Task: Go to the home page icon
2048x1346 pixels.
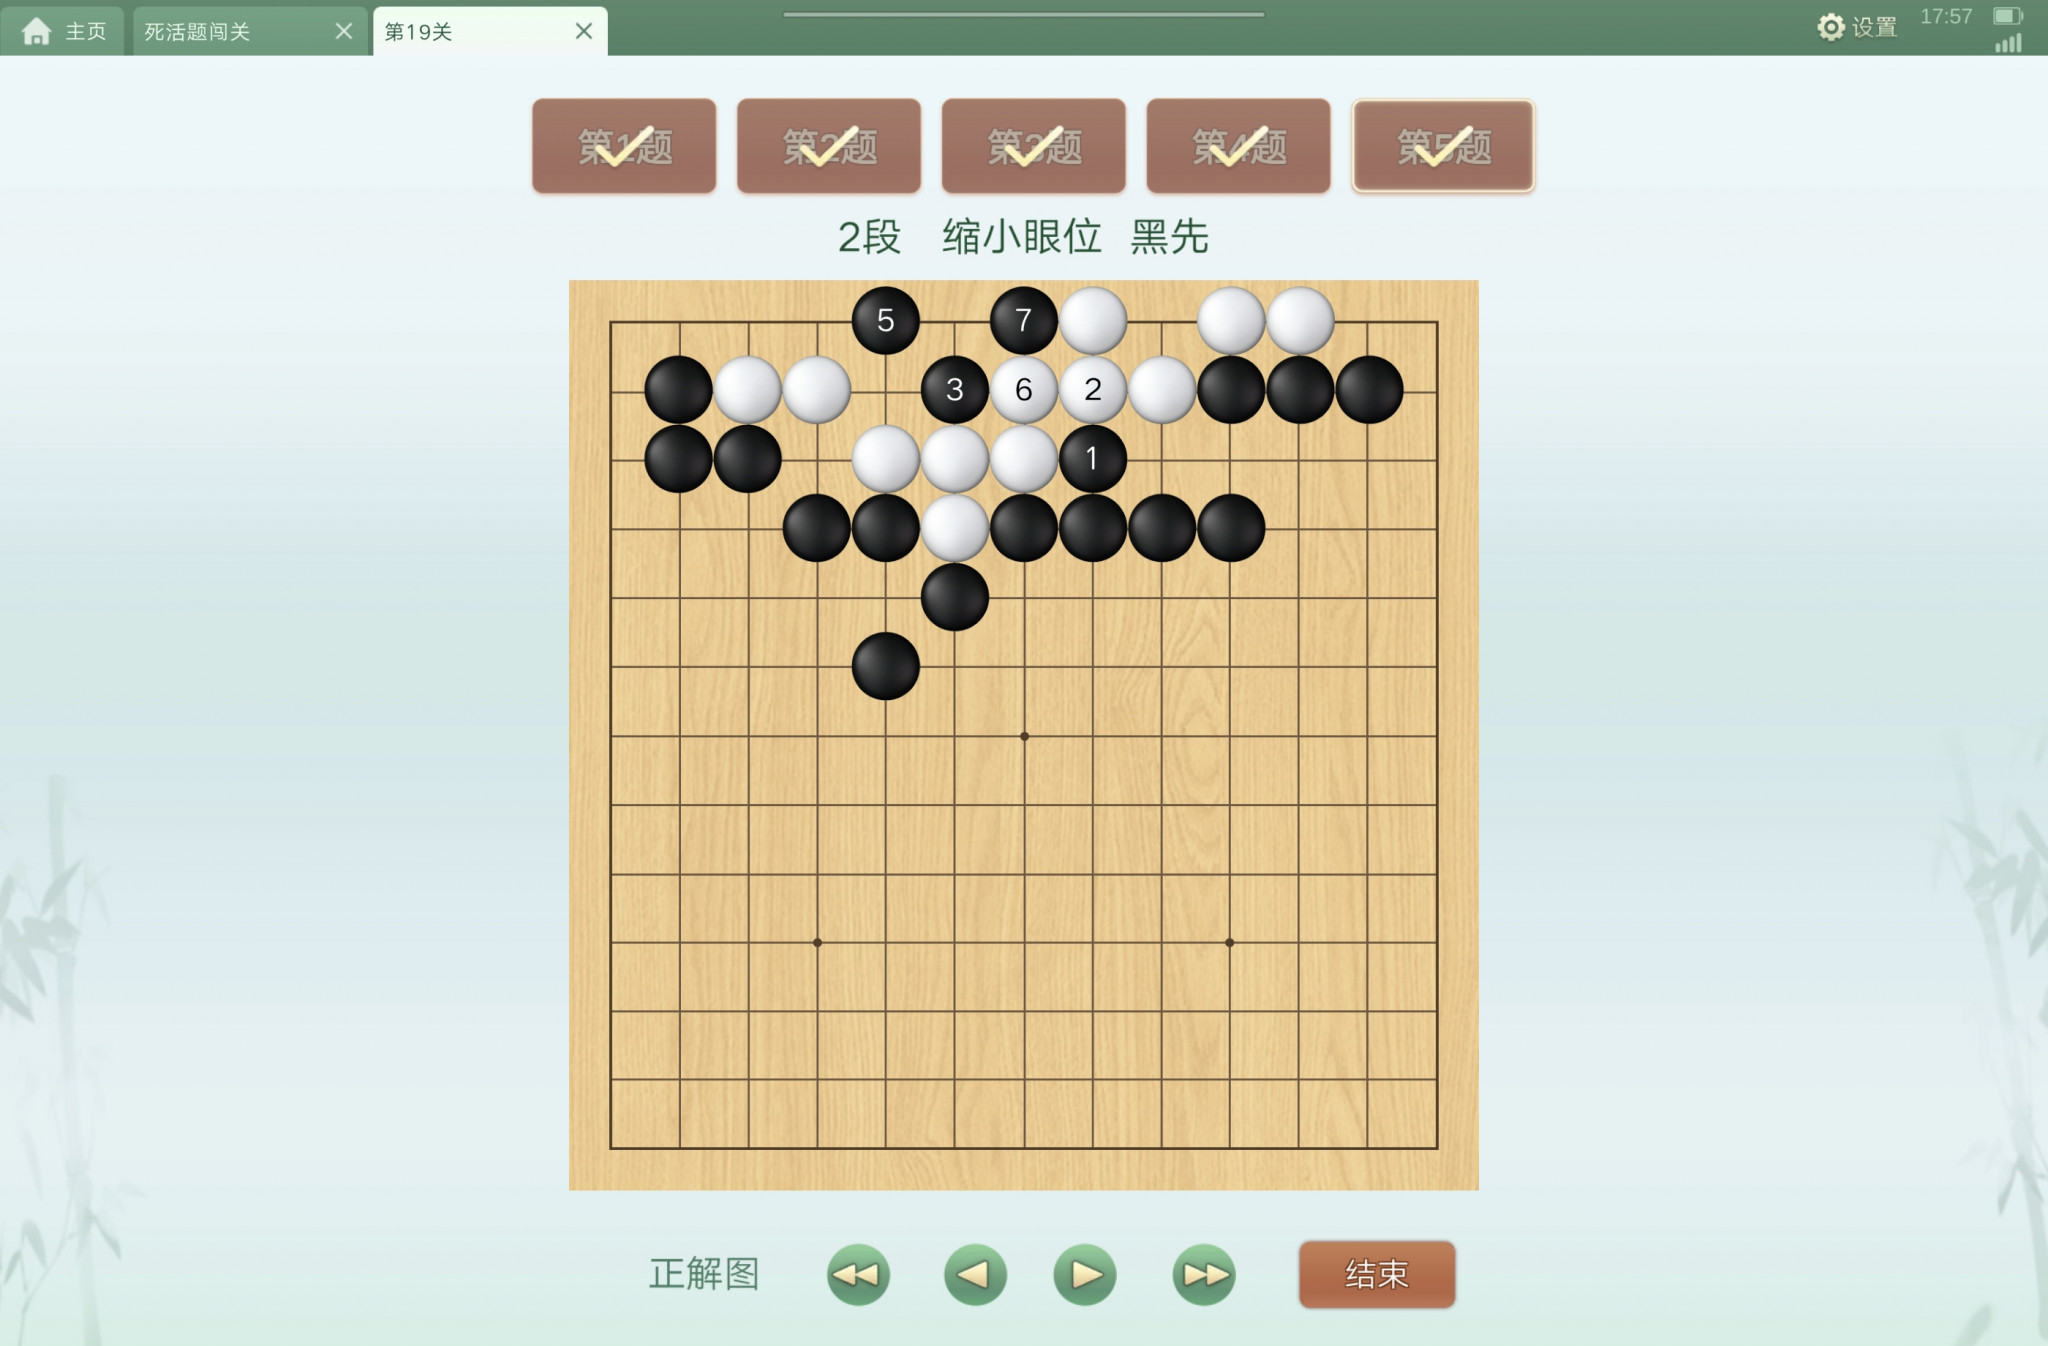Action: click(x=37, y=31)
